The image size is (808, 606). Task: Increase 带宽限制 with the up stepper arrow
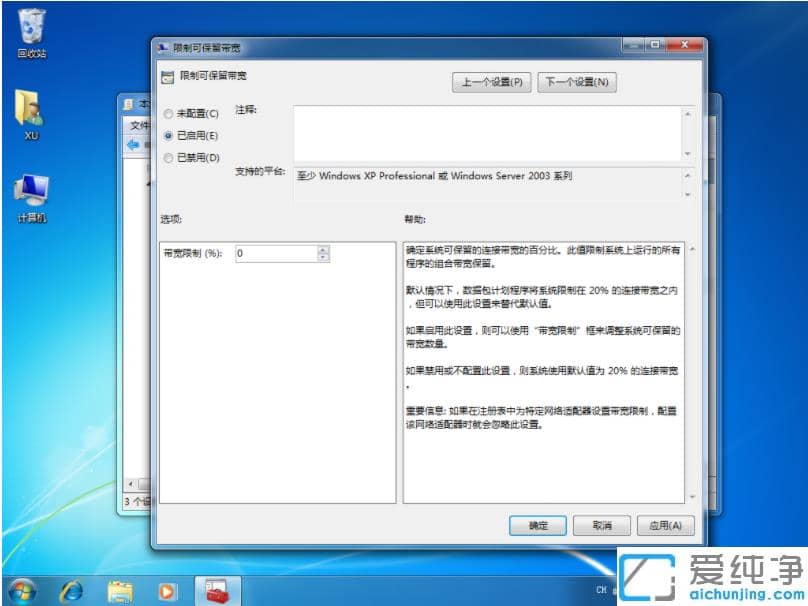(324, 249)
